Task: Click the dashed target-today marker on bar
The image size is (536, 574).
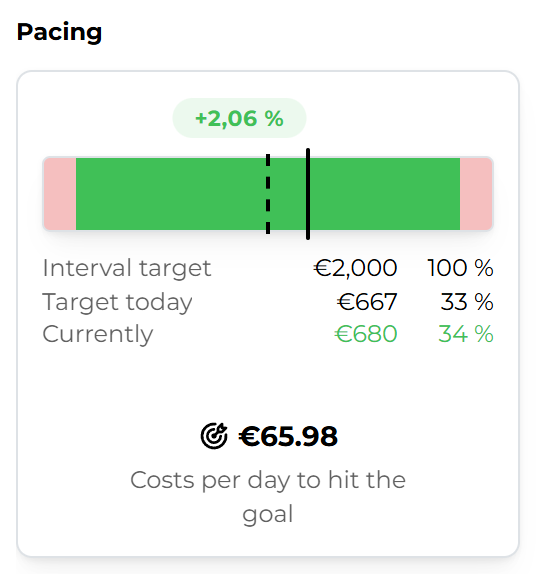Action: click(268, 194)
